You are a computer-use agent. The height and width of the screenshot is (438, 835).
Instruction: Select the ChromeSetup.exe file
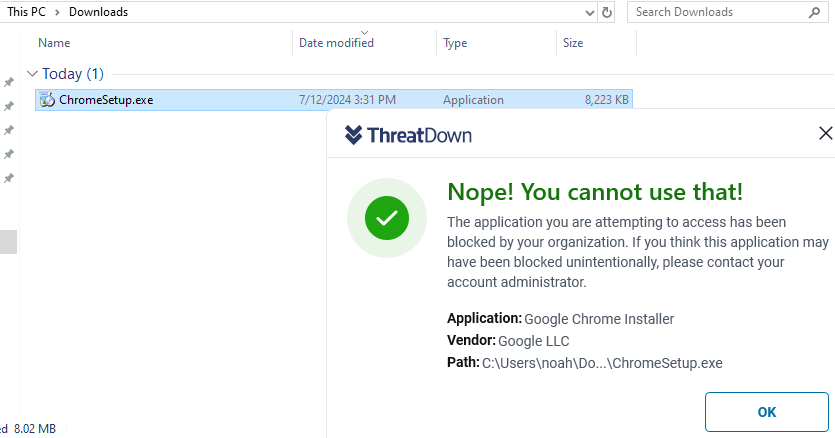click(x=333, y=100)
